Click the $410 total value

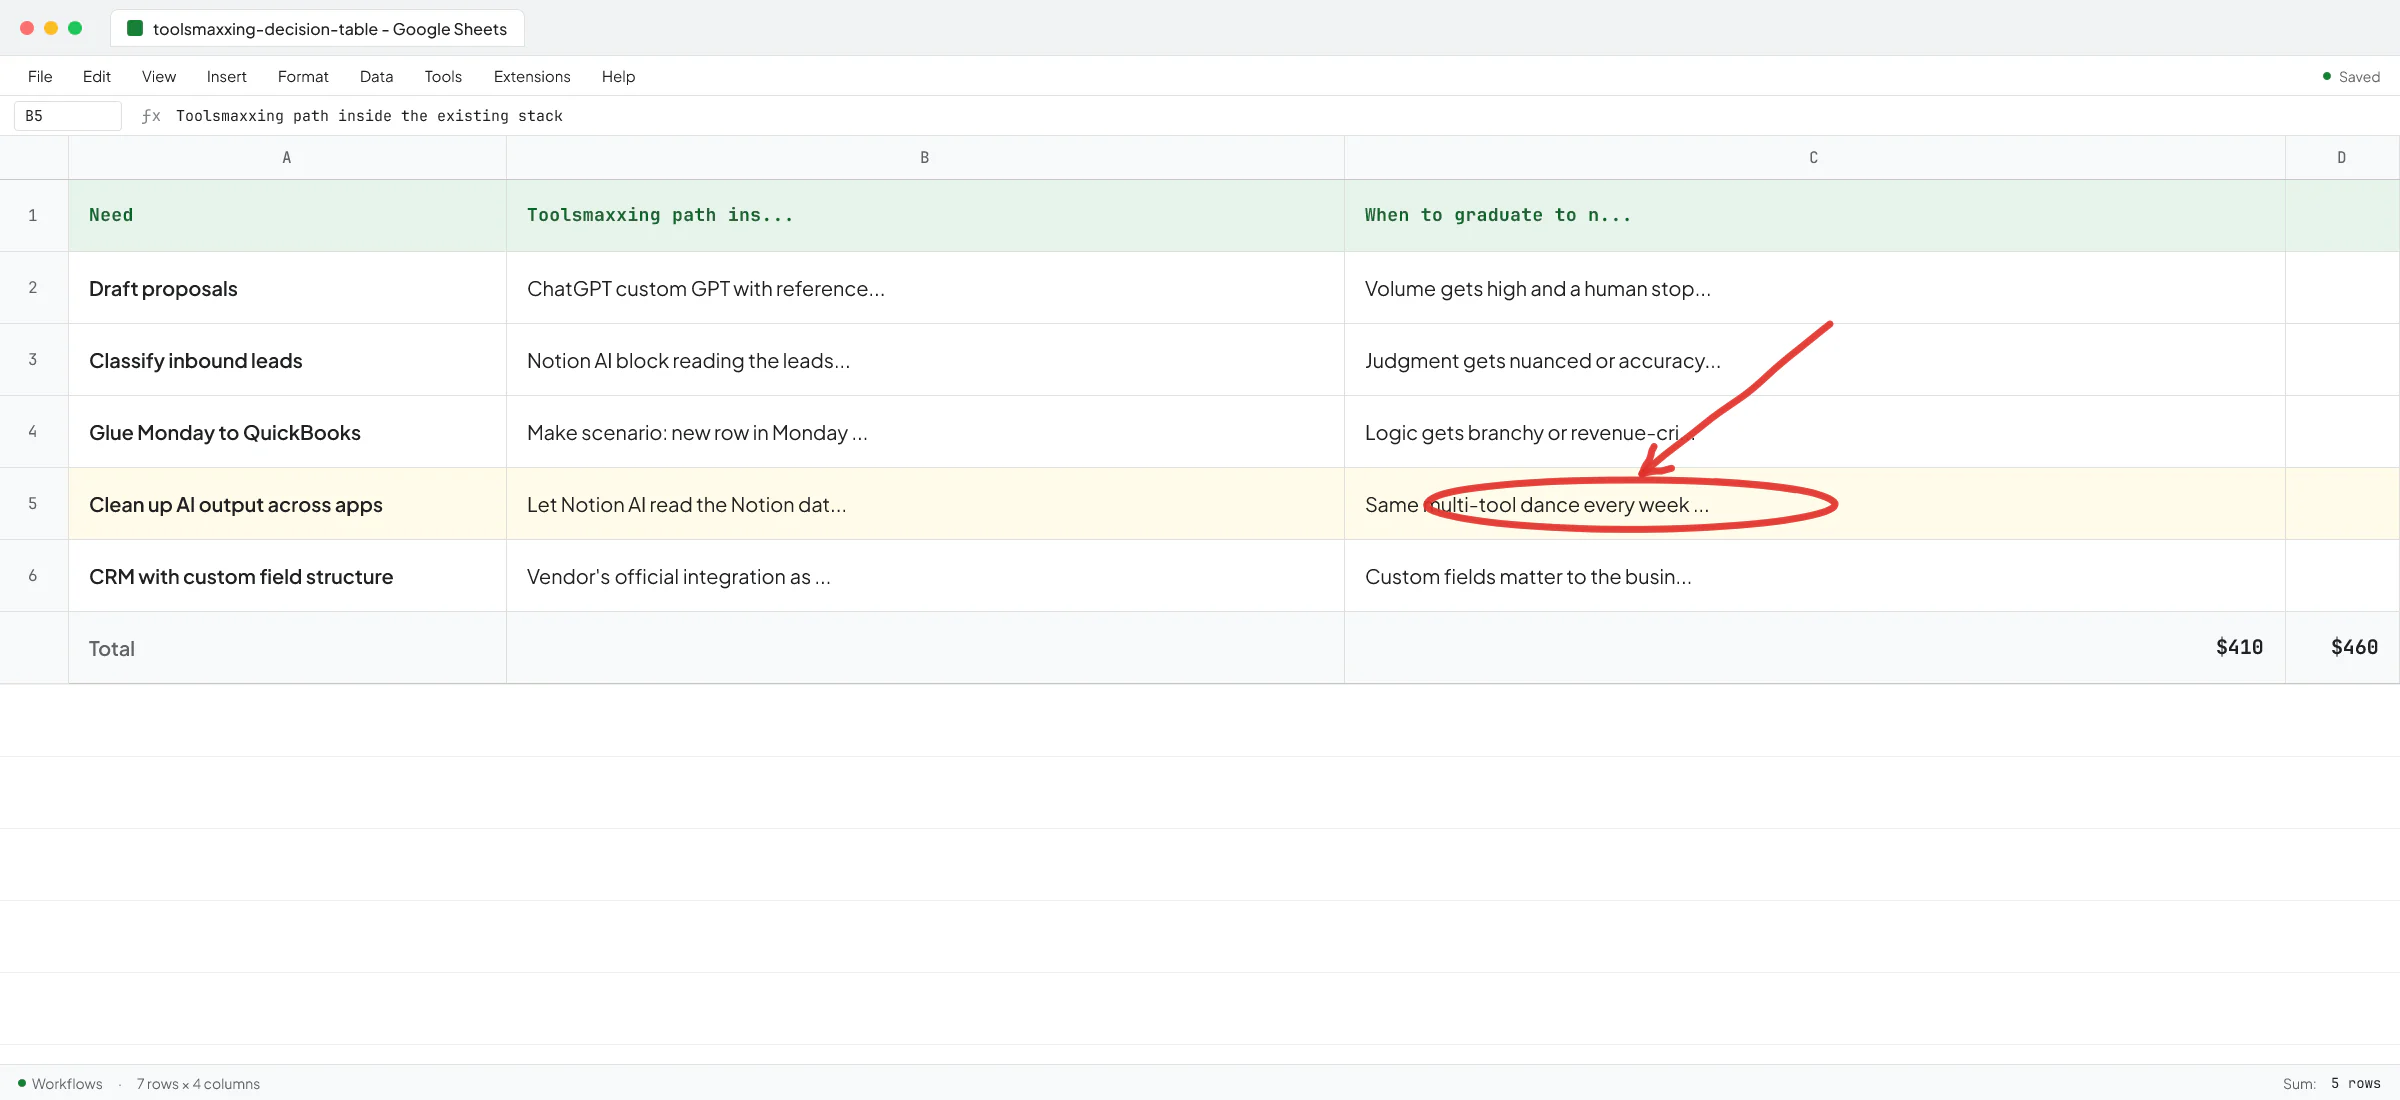[2239, 647]
